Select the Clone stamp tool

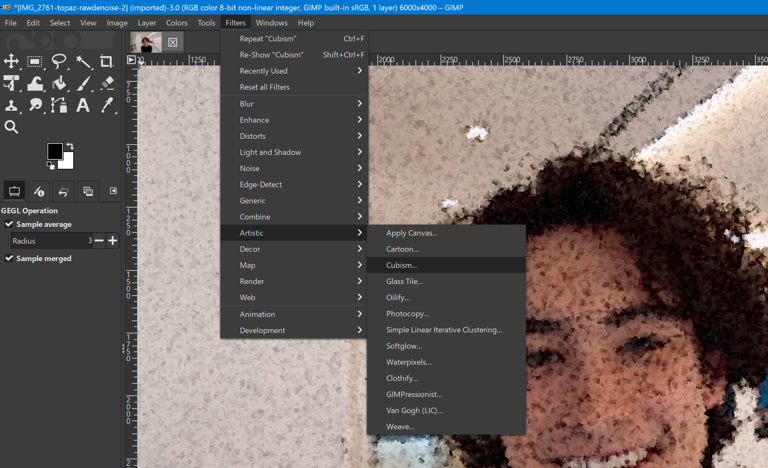pyautogui.click(x=11, y=105)
